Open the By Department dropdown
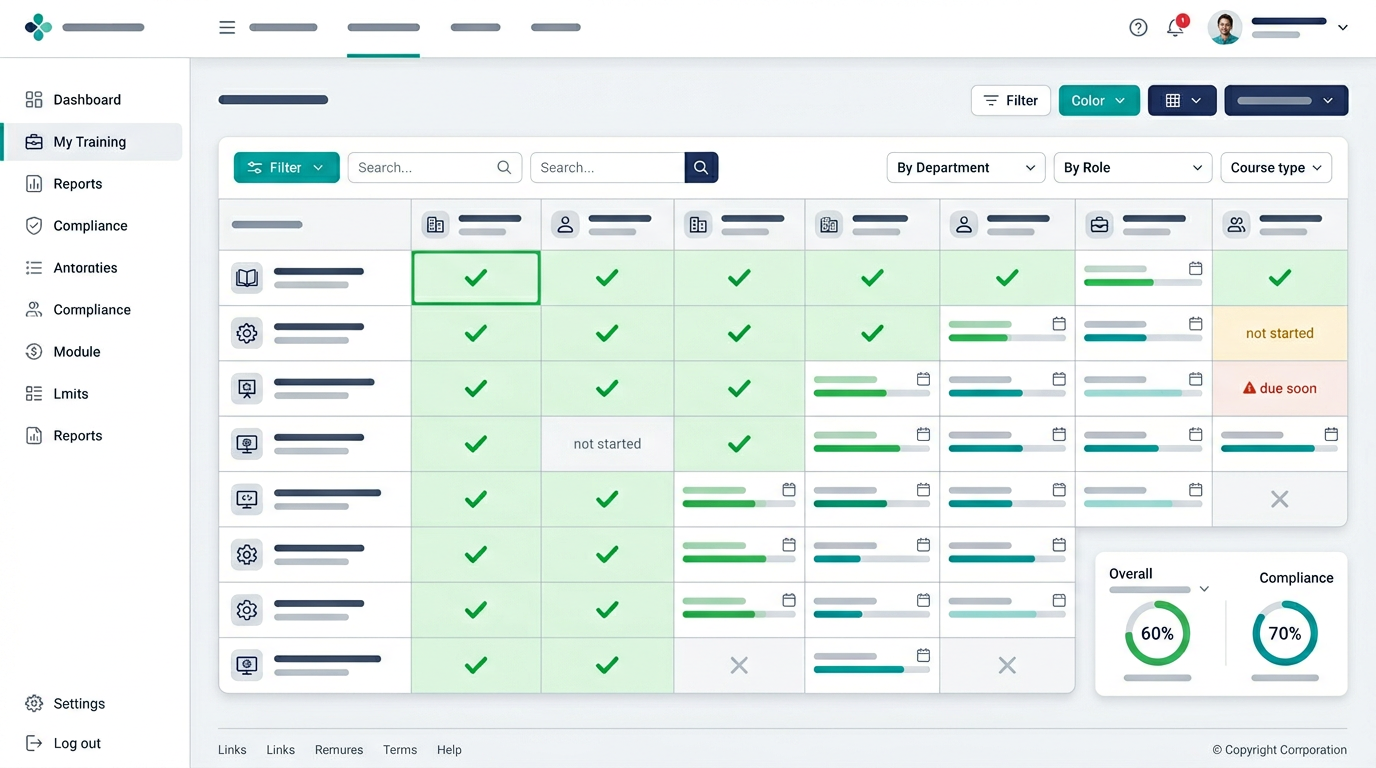 (x=966, y=168)
